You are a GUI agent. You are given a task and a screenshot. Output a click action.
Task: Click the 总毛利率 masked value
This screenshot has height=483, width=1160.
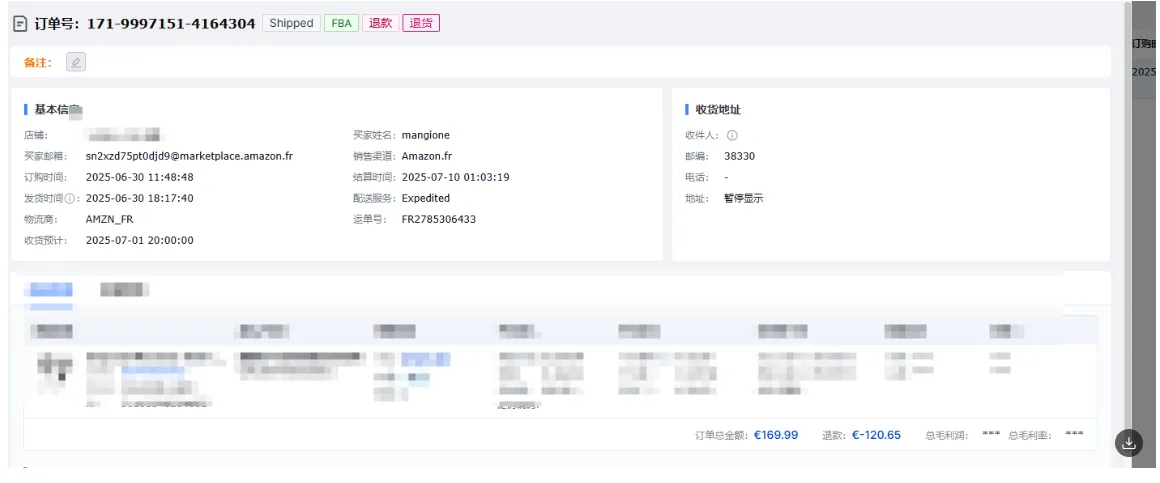pyautogui.click(x=1075, y=435)
